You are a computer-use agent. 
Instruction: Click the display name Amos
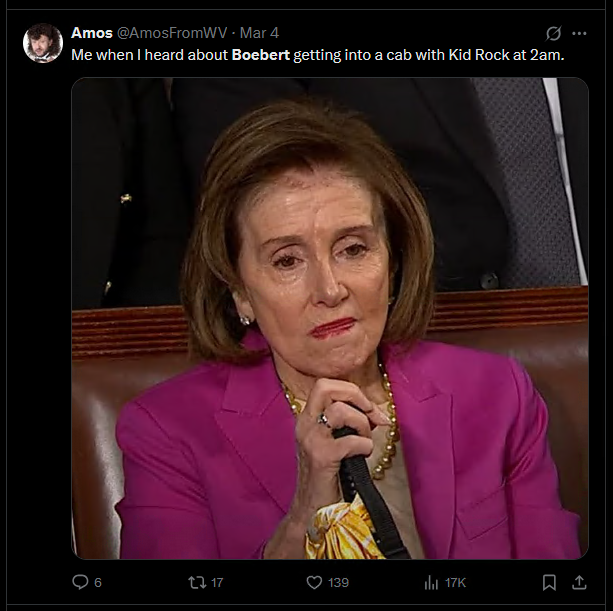(92, 33)
